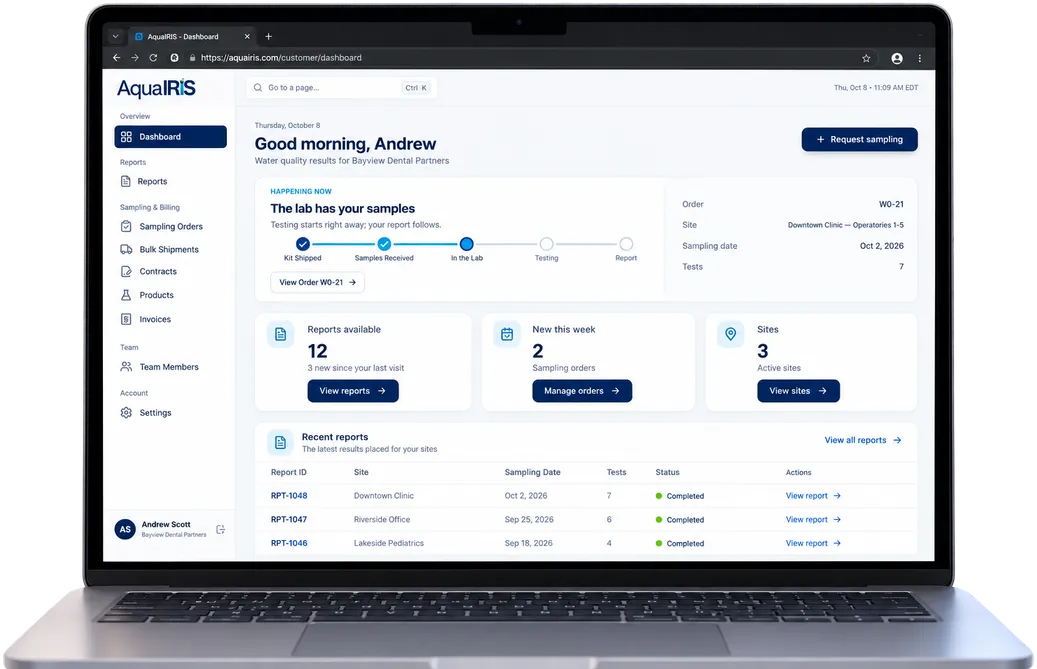The image size is (1037, 669).
Task: Click the log out icon beside Andrew Scott
Action: click(221, 530)
